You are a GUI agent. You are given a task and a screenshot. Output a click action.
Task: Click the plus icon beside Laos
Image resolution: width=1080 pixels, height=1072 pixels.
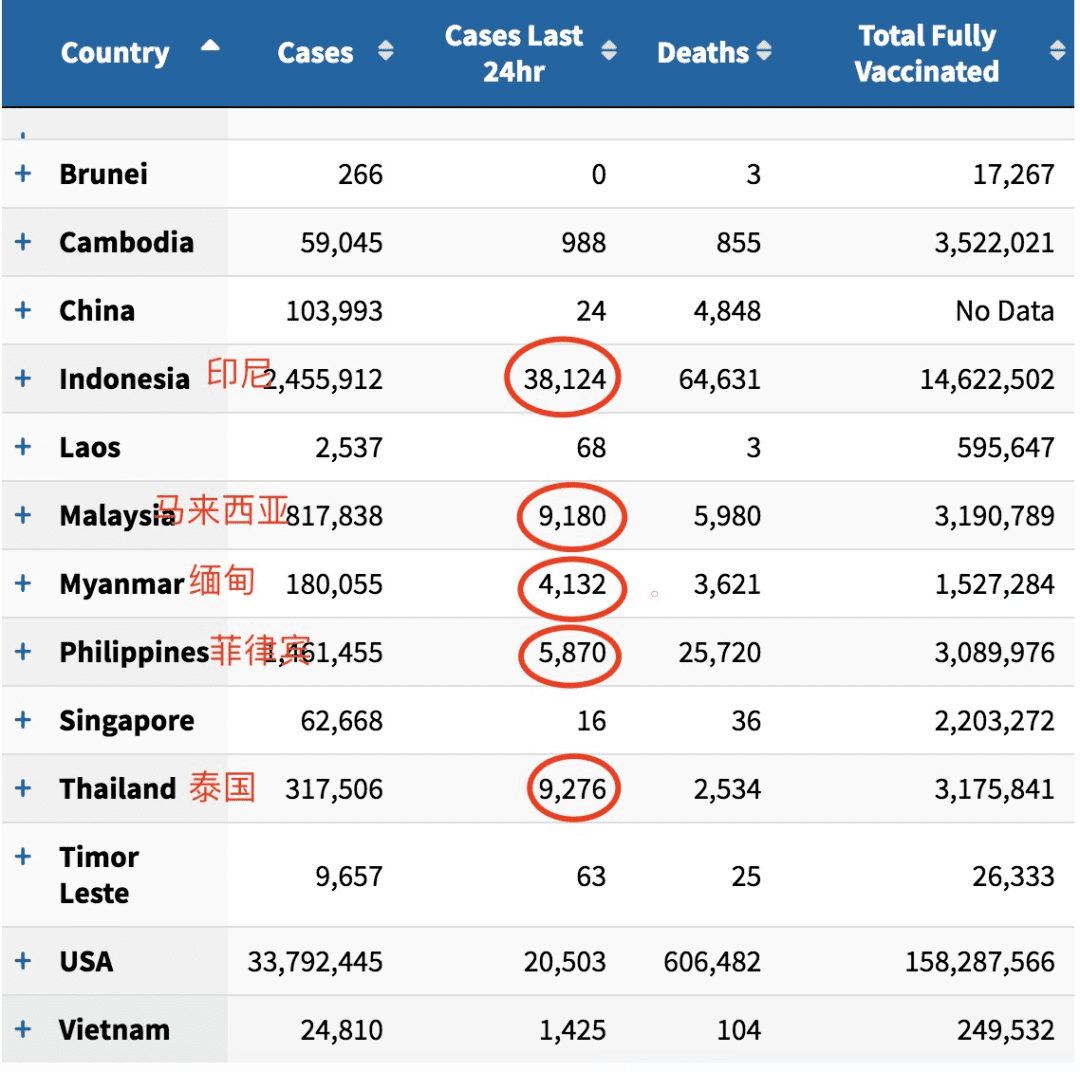23,446
